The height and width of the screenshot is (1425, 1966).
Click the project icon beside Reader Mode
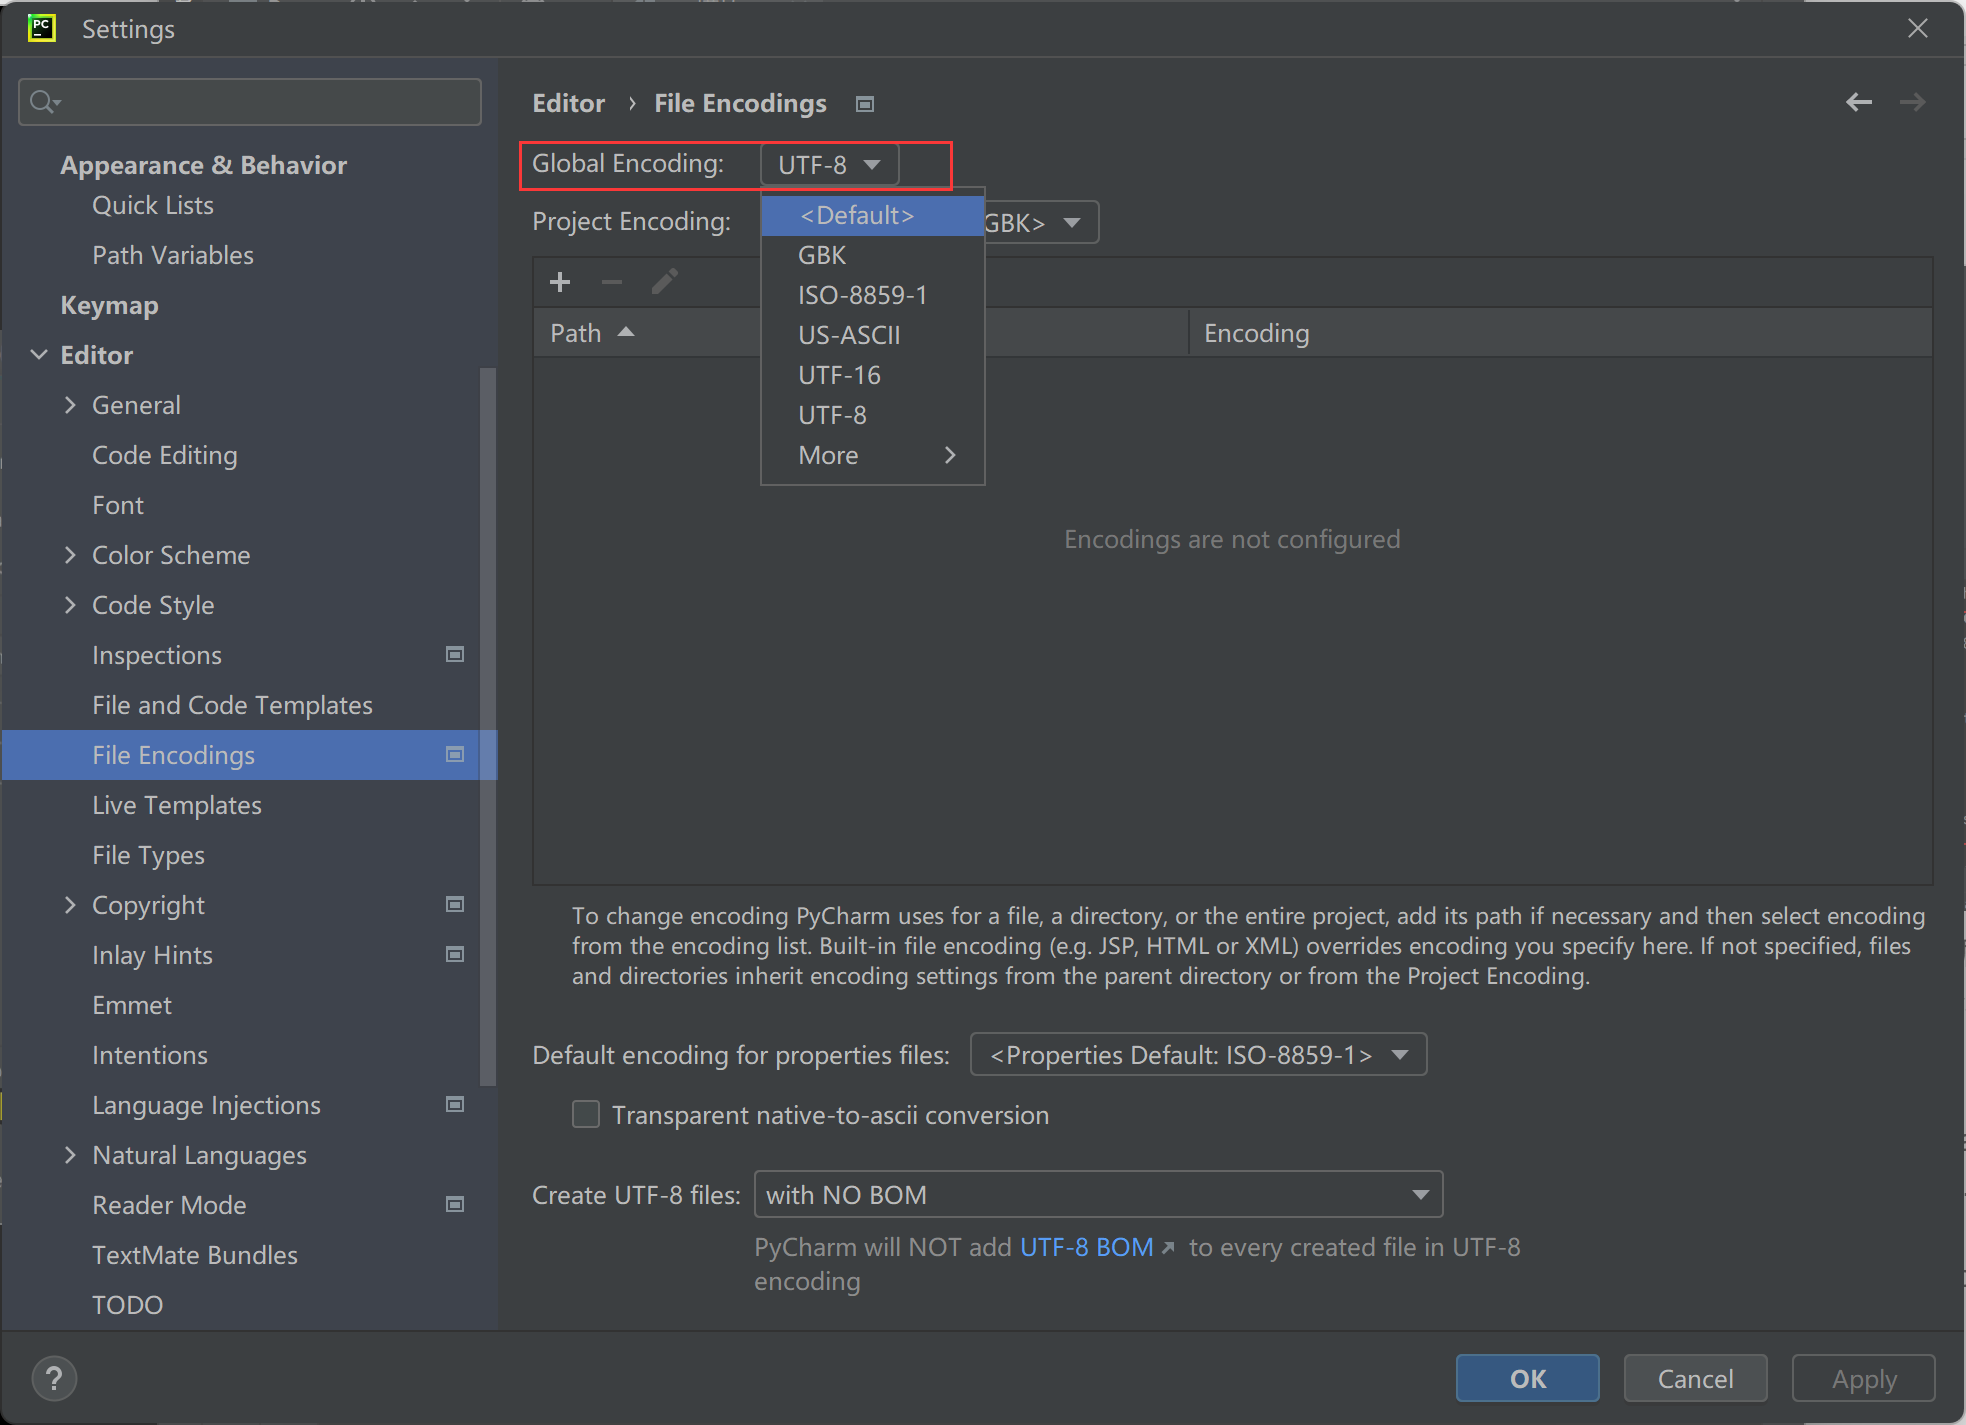click(x=454, y=1204)
